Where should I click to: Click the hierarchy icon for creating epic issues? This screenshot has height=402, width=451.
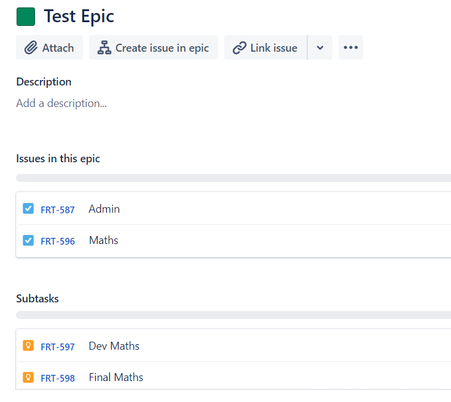pos(104,48)
